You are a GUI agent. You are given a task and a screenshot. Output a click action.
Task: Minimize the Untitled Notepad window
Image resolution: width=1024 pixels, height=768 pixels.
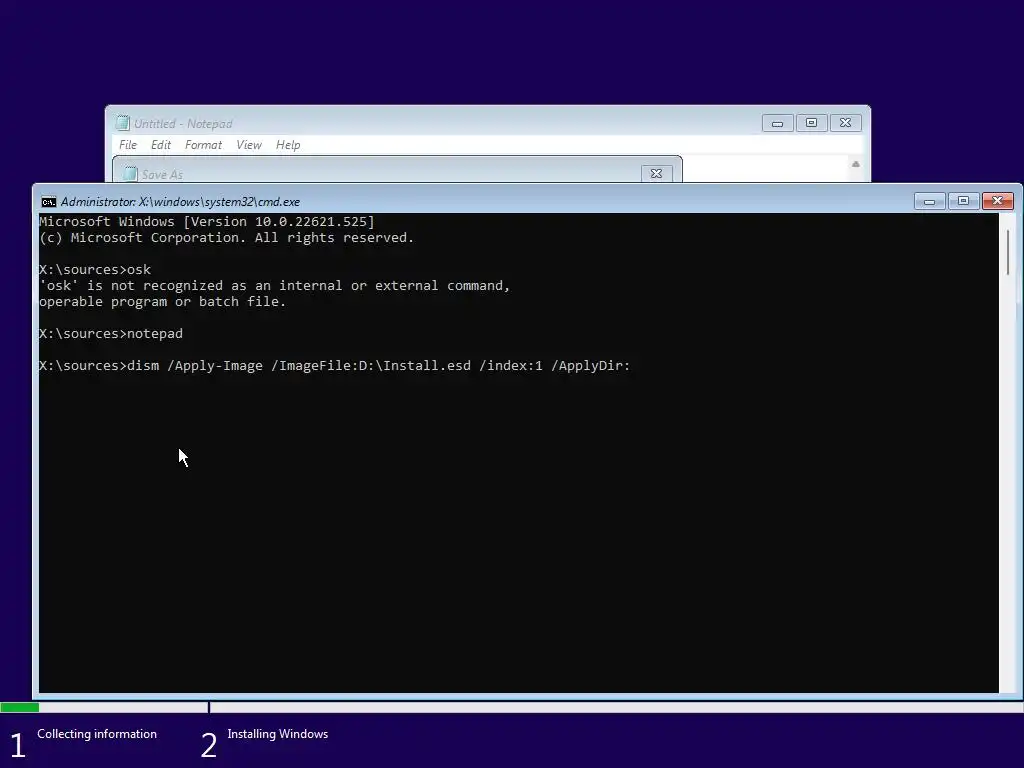(777, 123)
